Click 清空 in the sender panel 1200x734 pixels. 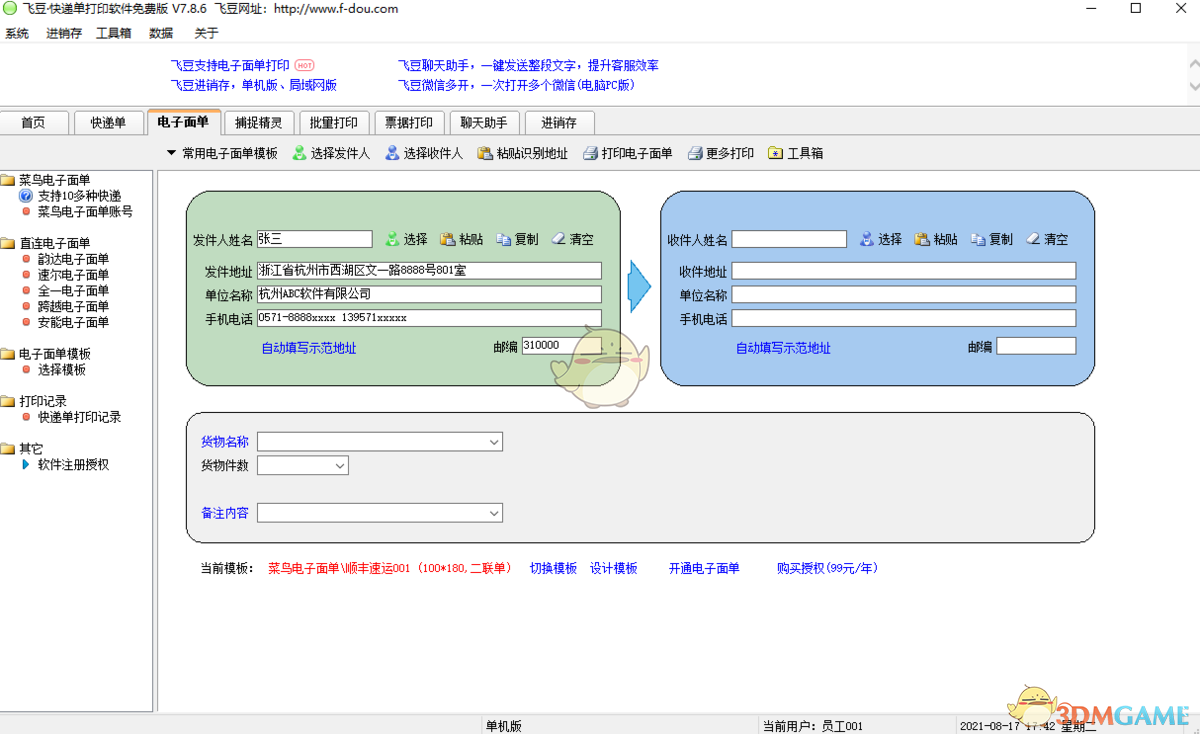(x=559, y=240)
